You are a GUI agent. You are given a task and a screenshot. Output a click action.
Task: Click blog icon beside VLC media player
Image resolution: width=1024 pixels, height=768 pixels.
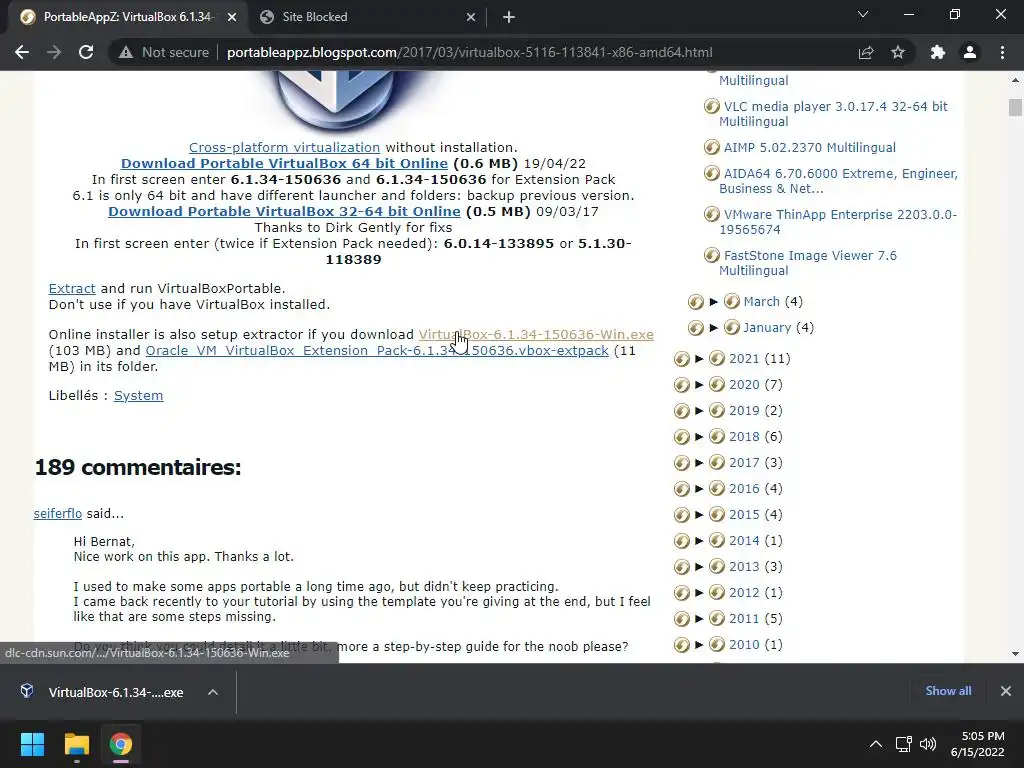711,106
